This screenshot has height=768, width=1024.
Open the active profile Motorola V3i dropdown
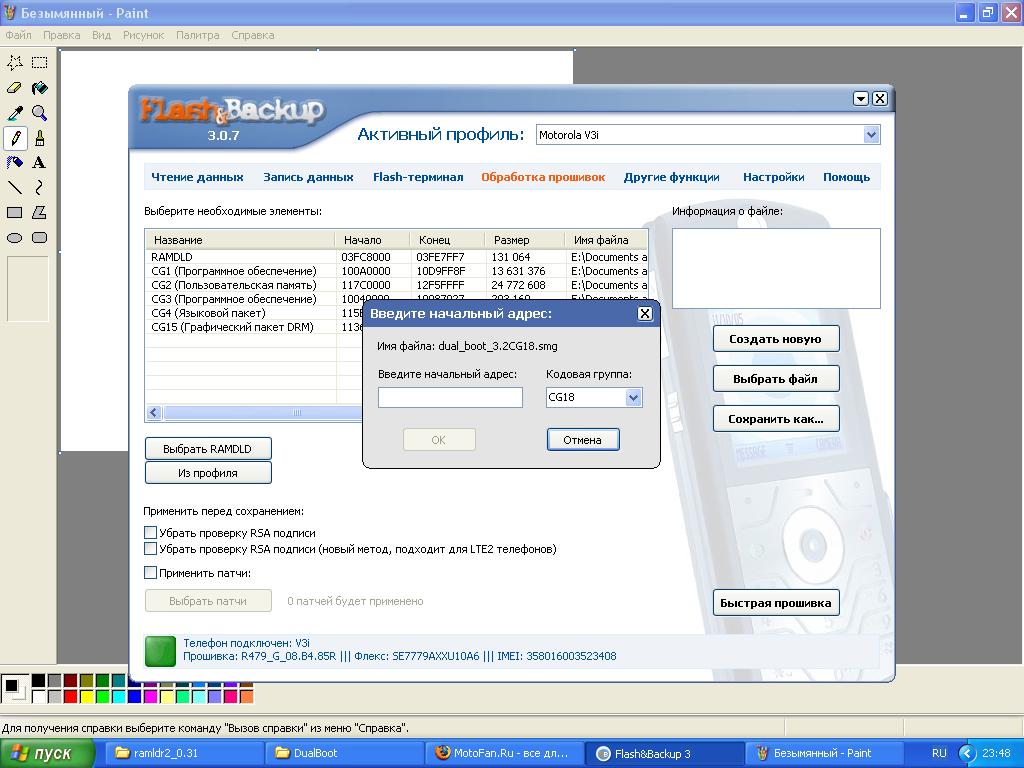[871, 135]
